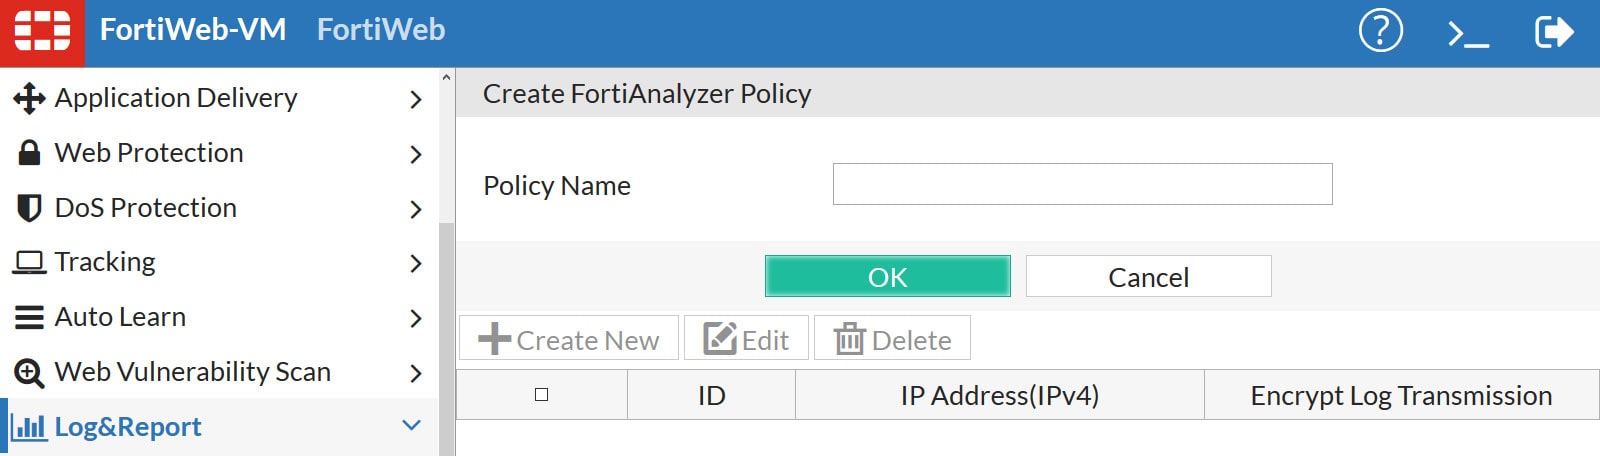Click the Web Vulnerability Scan magnifier icon

pyautogui.click(x=29, y=373)
